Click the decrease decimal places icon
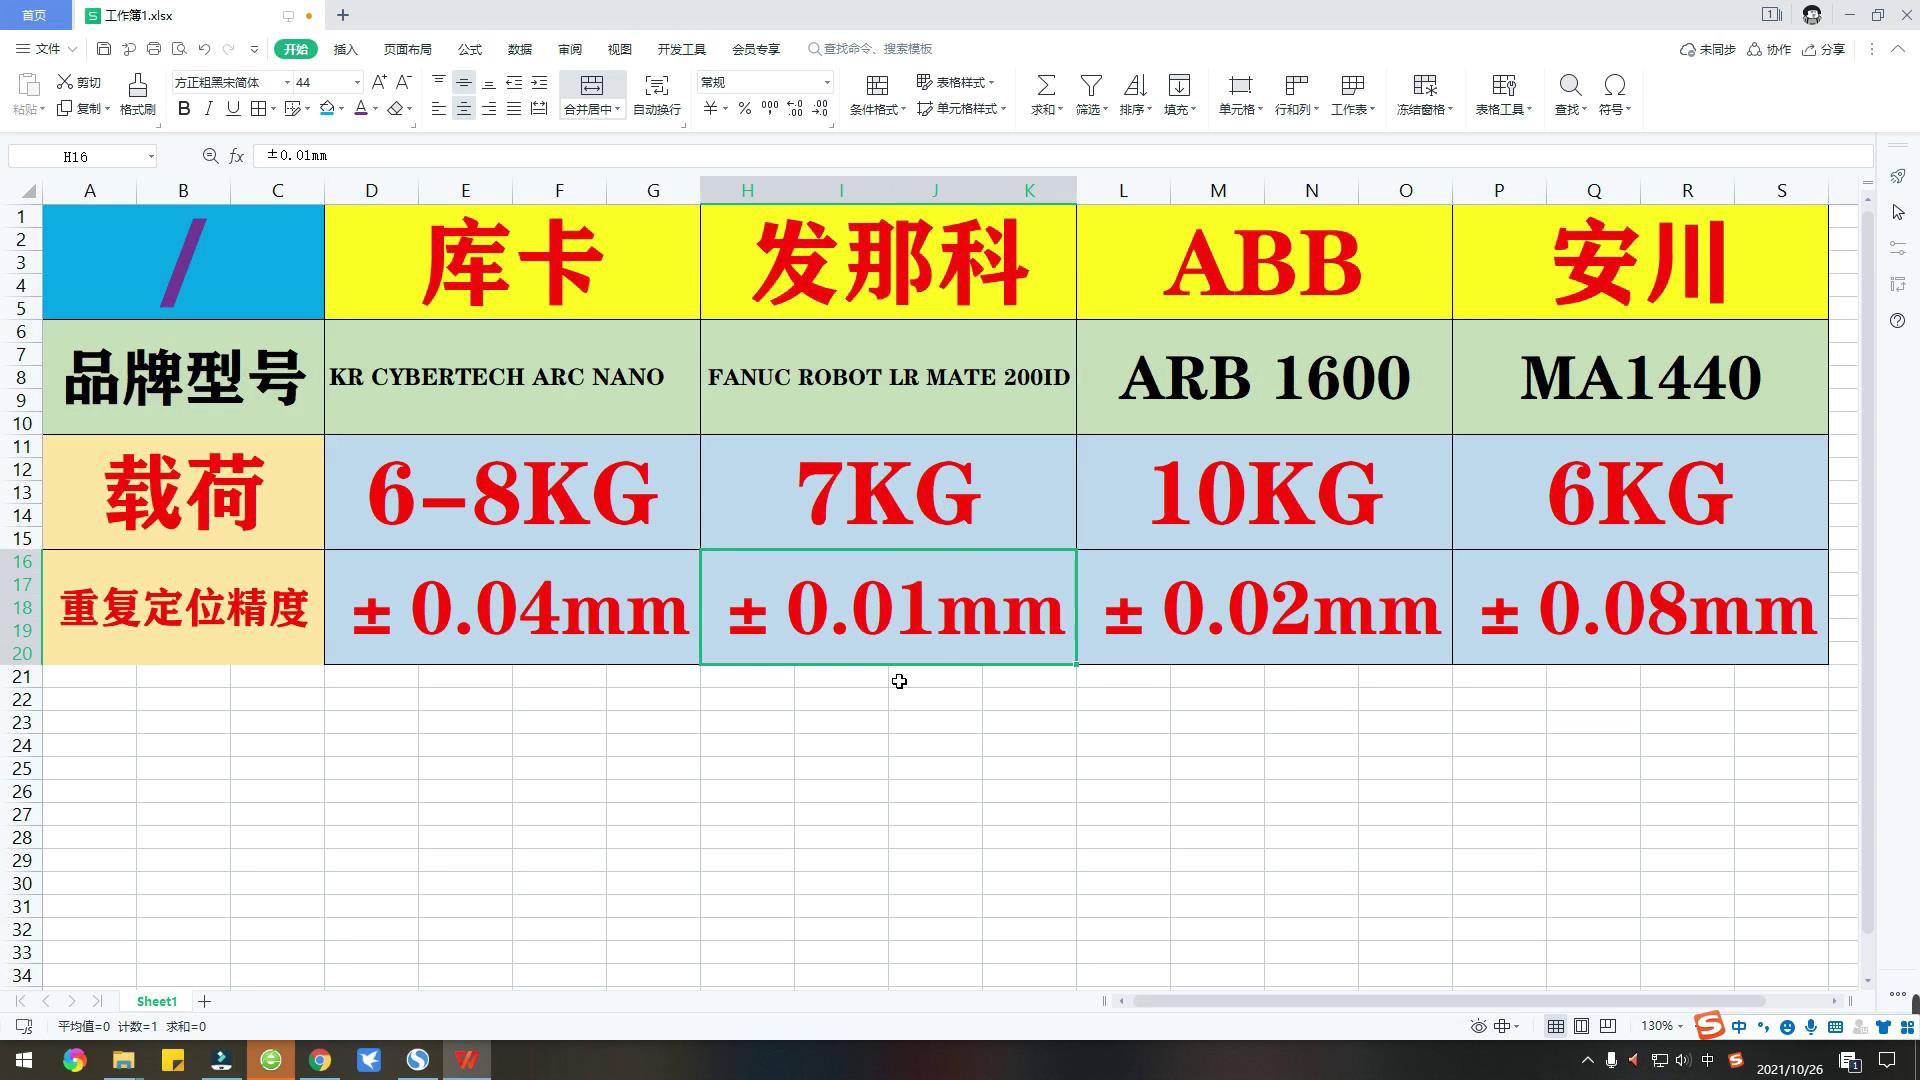 [x=820, y=108]
